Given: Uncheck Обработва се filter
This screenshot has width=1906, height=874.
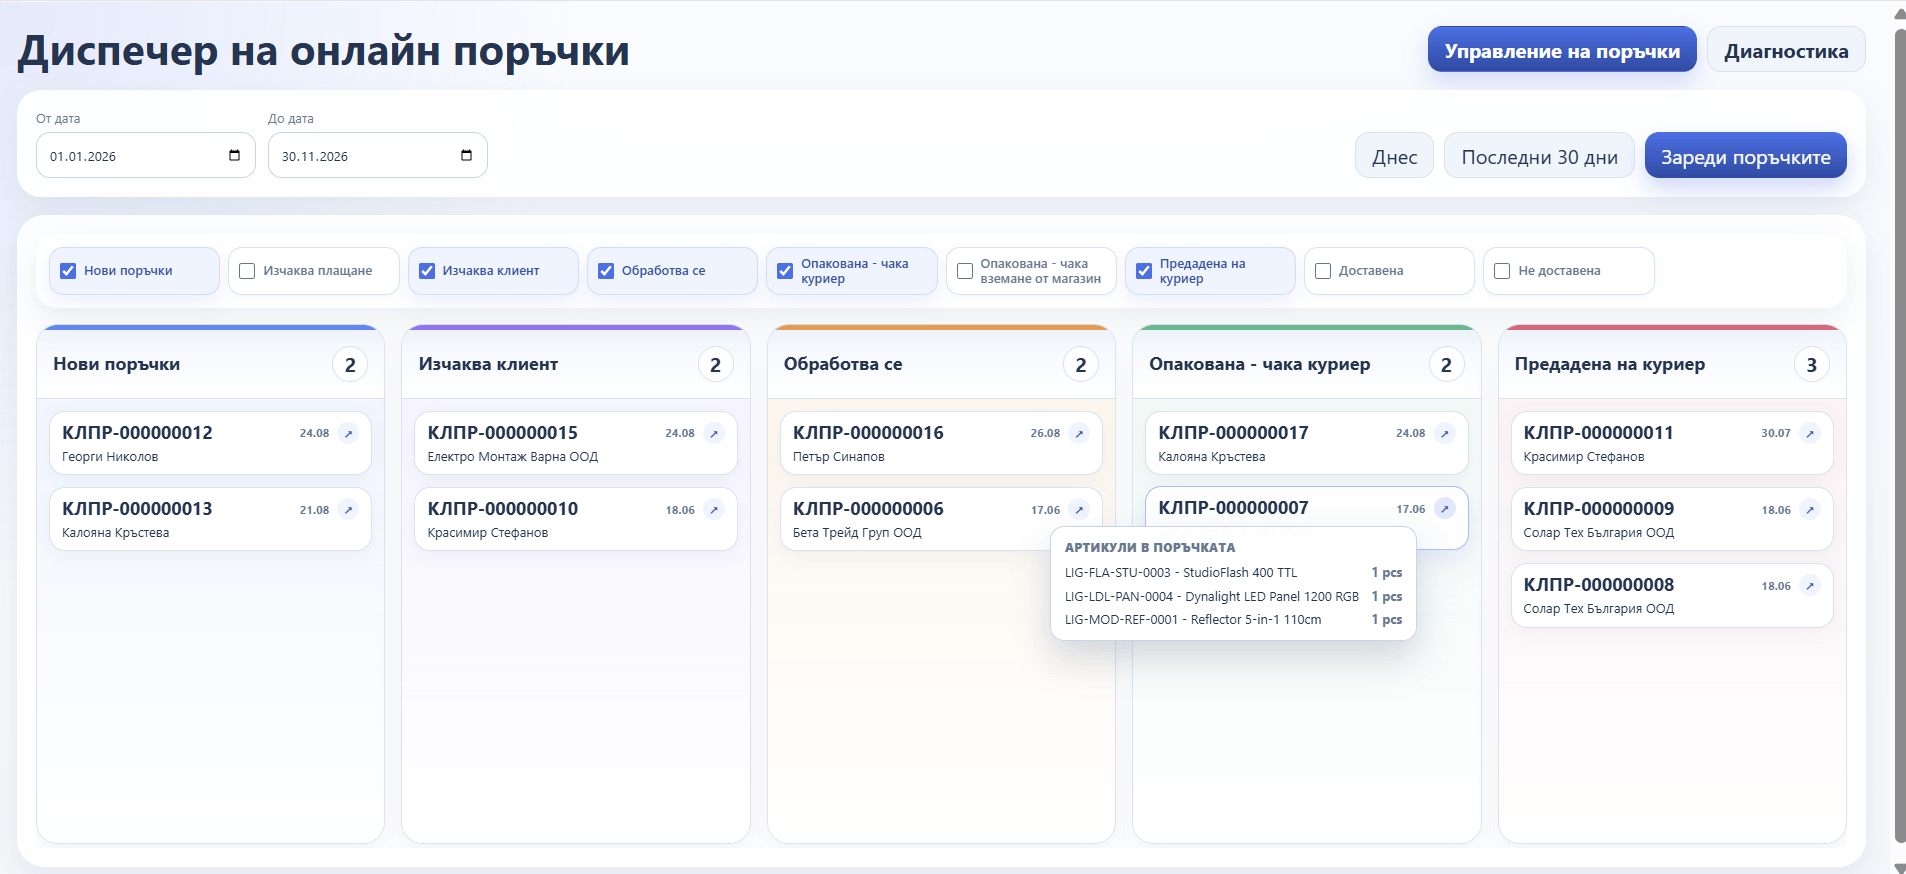Looking at the screenshot, I should 606,271.
